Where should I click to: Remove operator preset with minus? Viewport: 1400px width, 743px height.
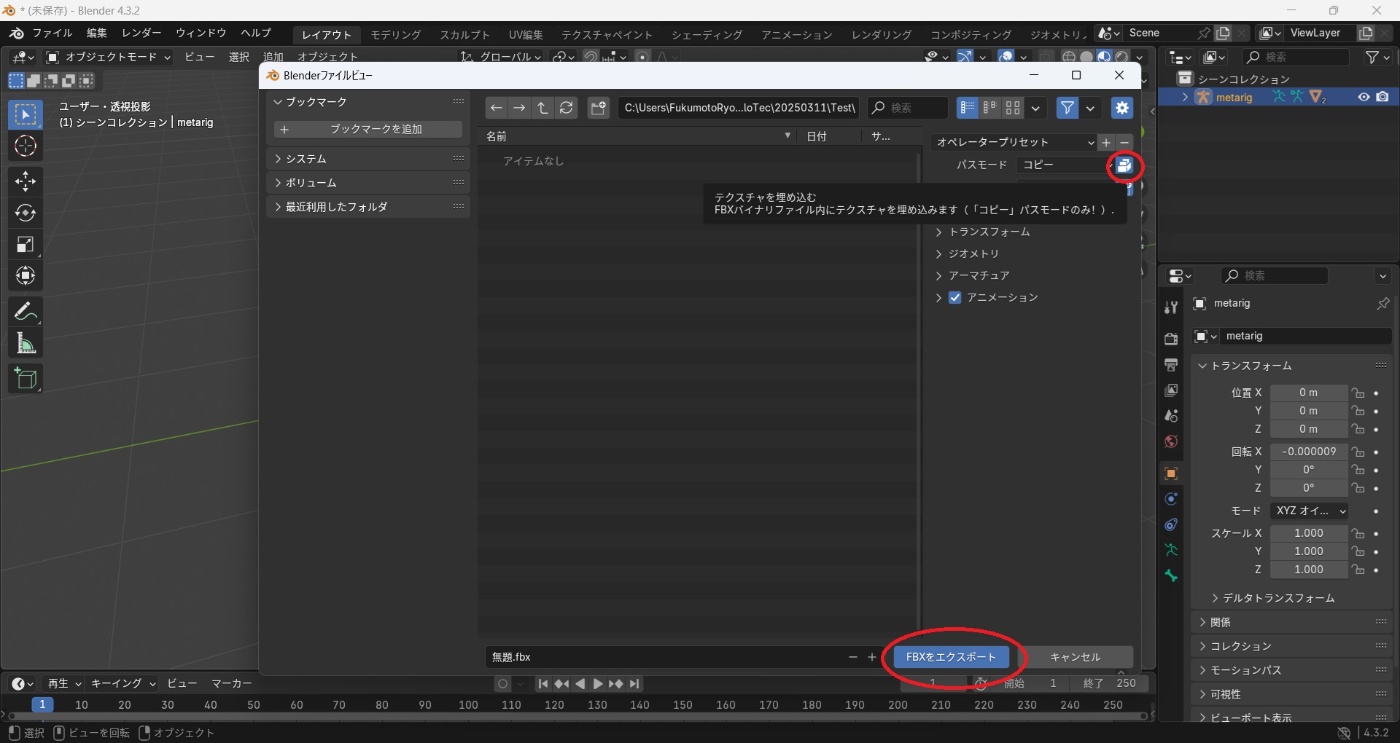pyautogui.click(x=1124, y=143)
